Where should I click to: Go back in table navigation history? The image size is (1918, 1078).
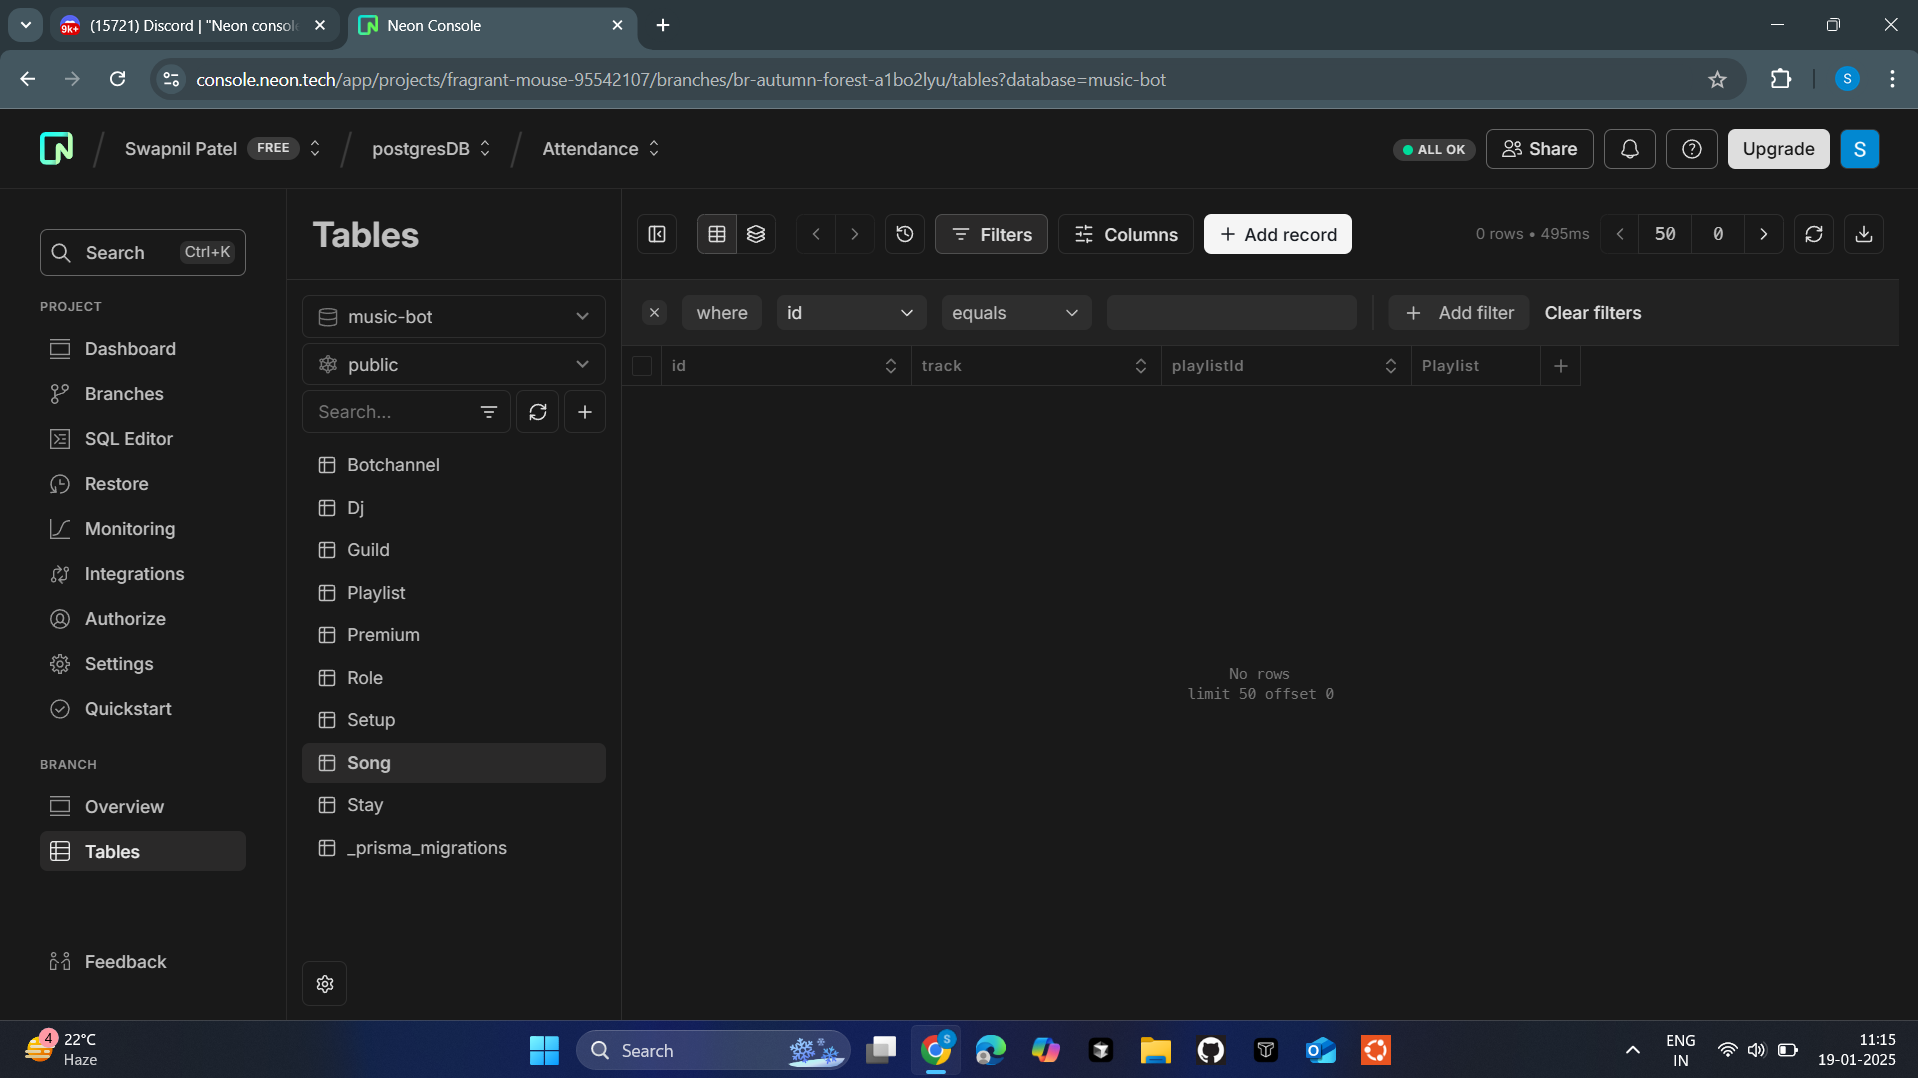pos(816,234)
